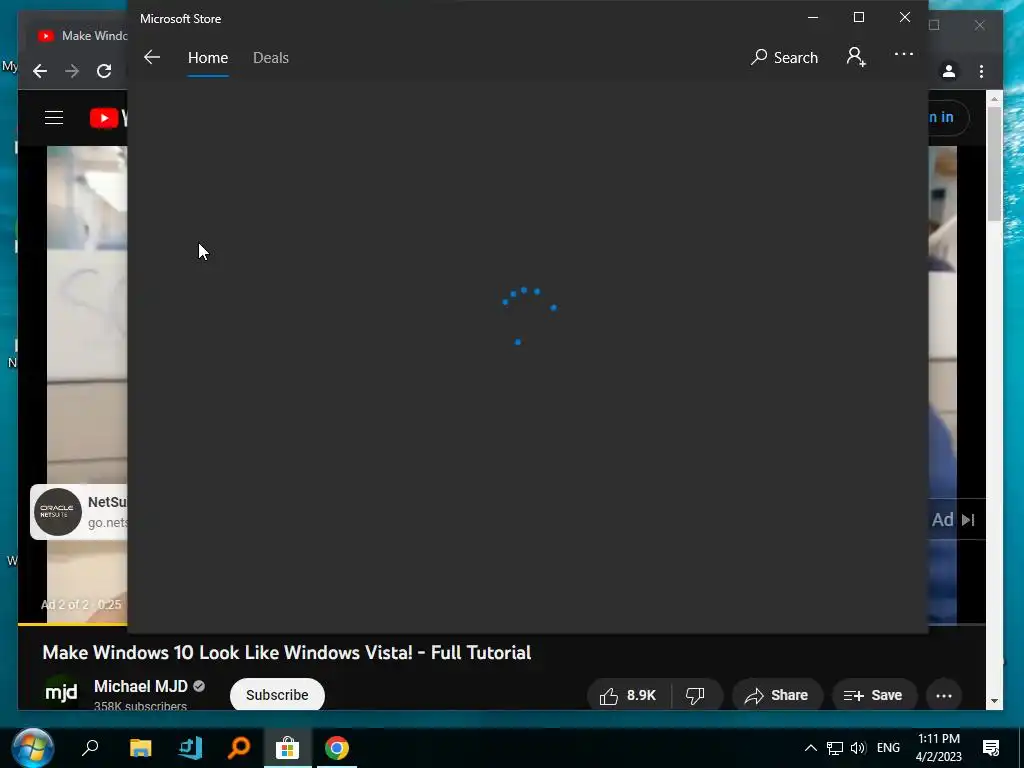
Task: Open the Action Center notifications icon
Action: pyautogui.click(x=991, y=748)
